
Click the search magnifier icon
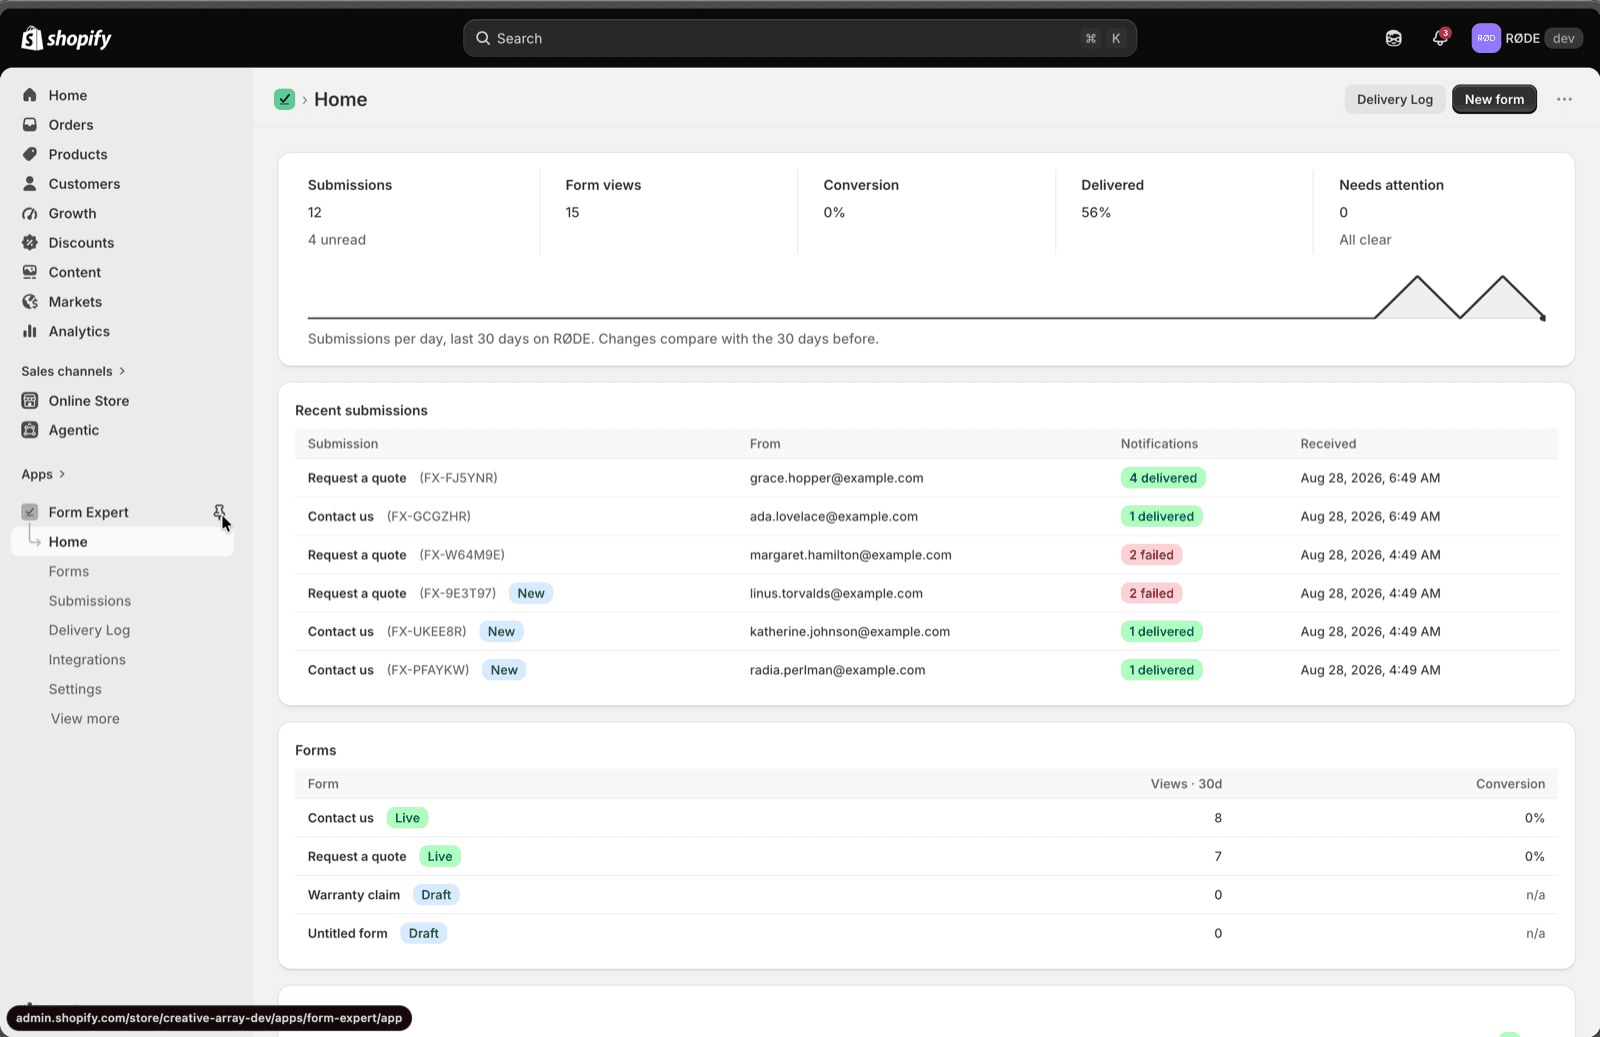(x=483, y=38)
